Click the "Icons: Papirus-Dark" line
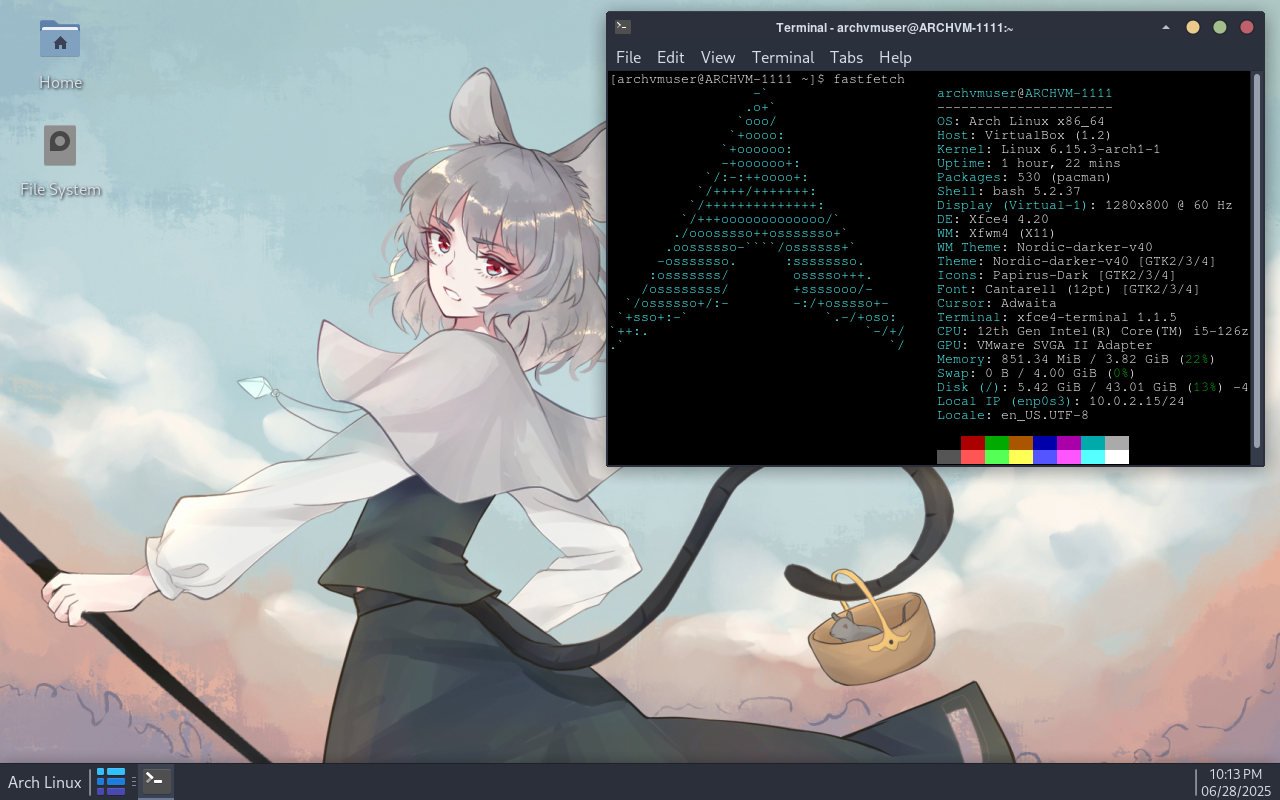Viewport: 1280px width, 800px height. click(x=1057, y=275)
